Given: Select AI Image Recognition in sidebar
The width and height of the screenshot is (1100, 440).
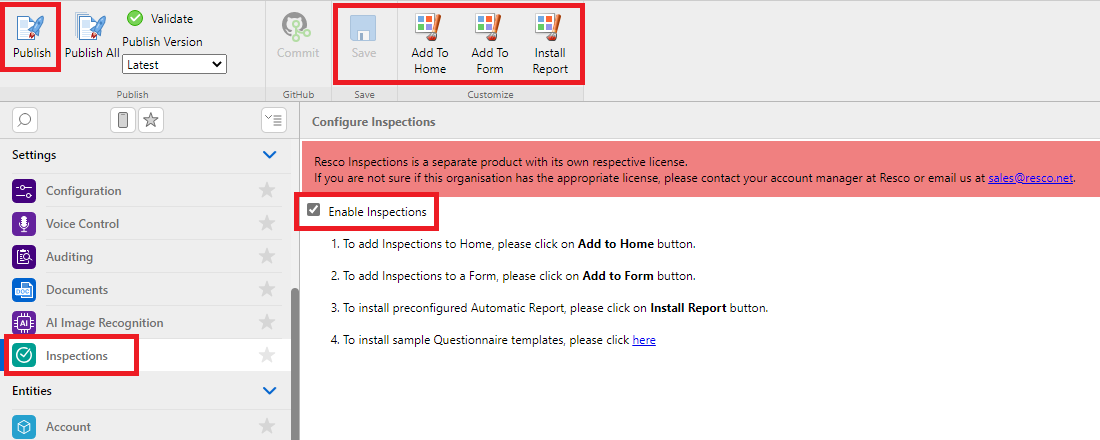Looking at the screenshot, I should [x=104, y=323].
